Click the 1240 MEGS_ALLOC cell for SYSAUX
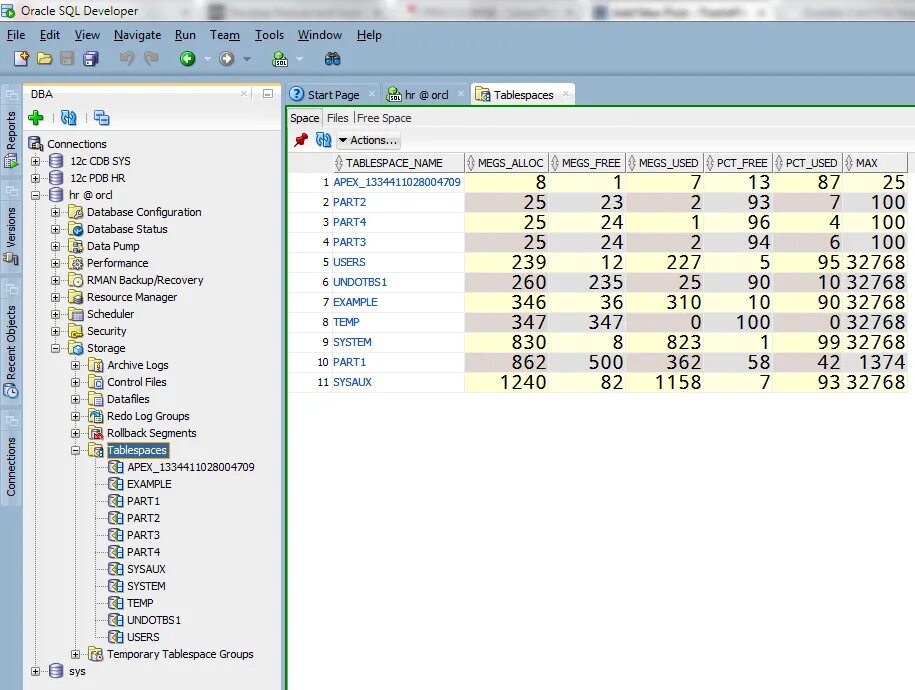 coord(507,382)
